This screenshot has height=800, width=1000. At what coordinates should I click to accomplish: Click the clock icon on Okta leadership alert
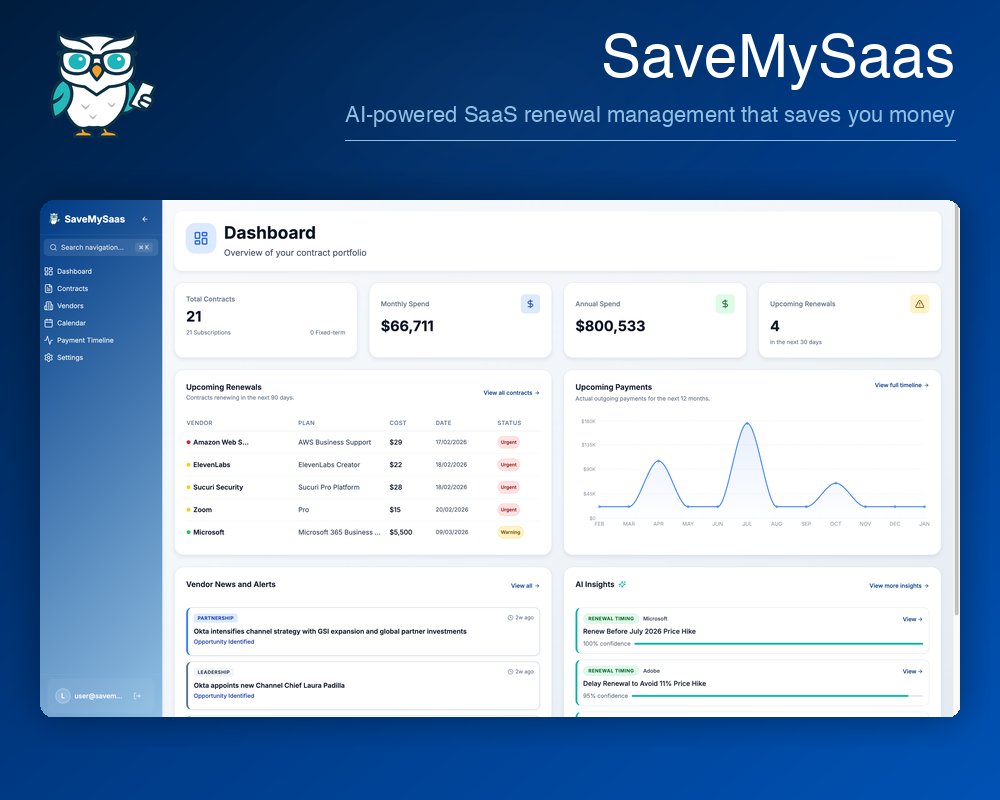tap(510, 672)
